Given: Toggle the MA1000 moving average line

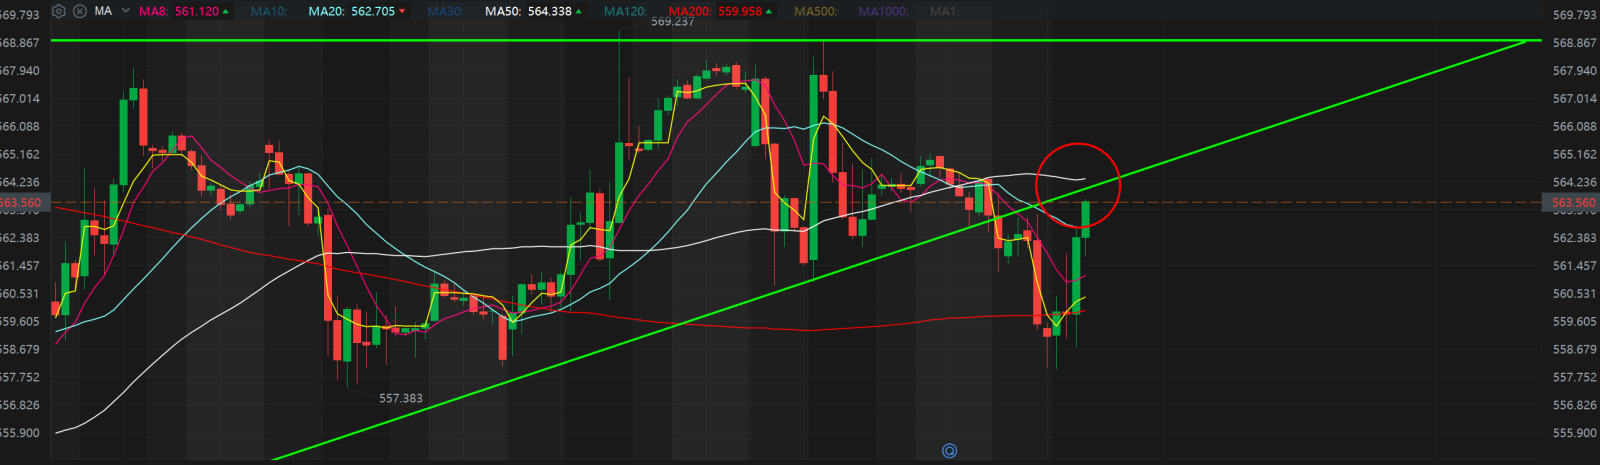Looking at the screenshot, I should (883, 11).
